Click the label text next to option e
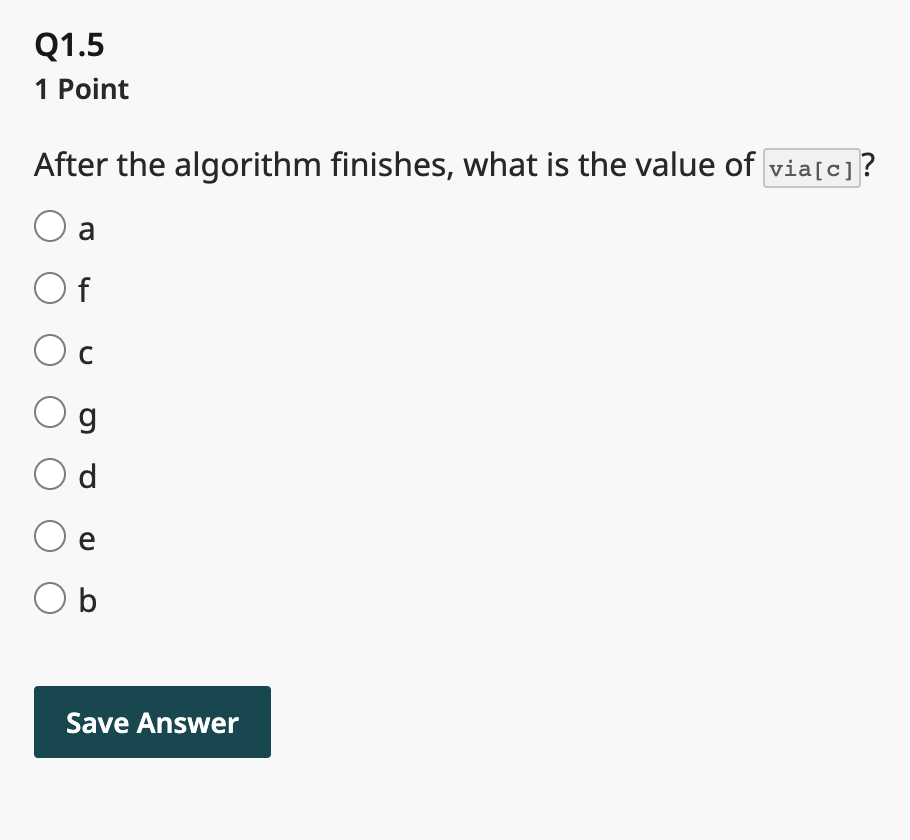Image resolution: width=910 pixels, height=840 pixels. pos(87,539)
